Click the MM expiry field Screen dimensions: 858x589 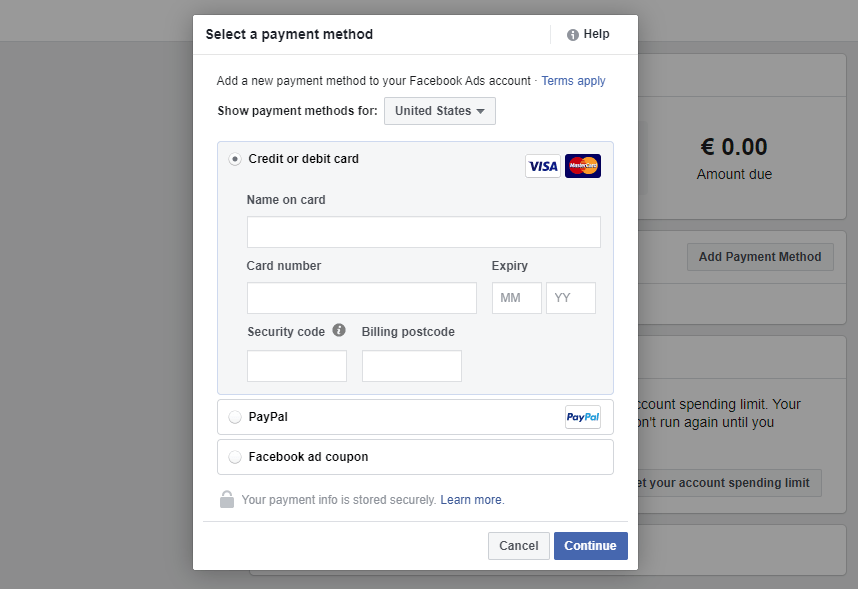click(516, 298)
